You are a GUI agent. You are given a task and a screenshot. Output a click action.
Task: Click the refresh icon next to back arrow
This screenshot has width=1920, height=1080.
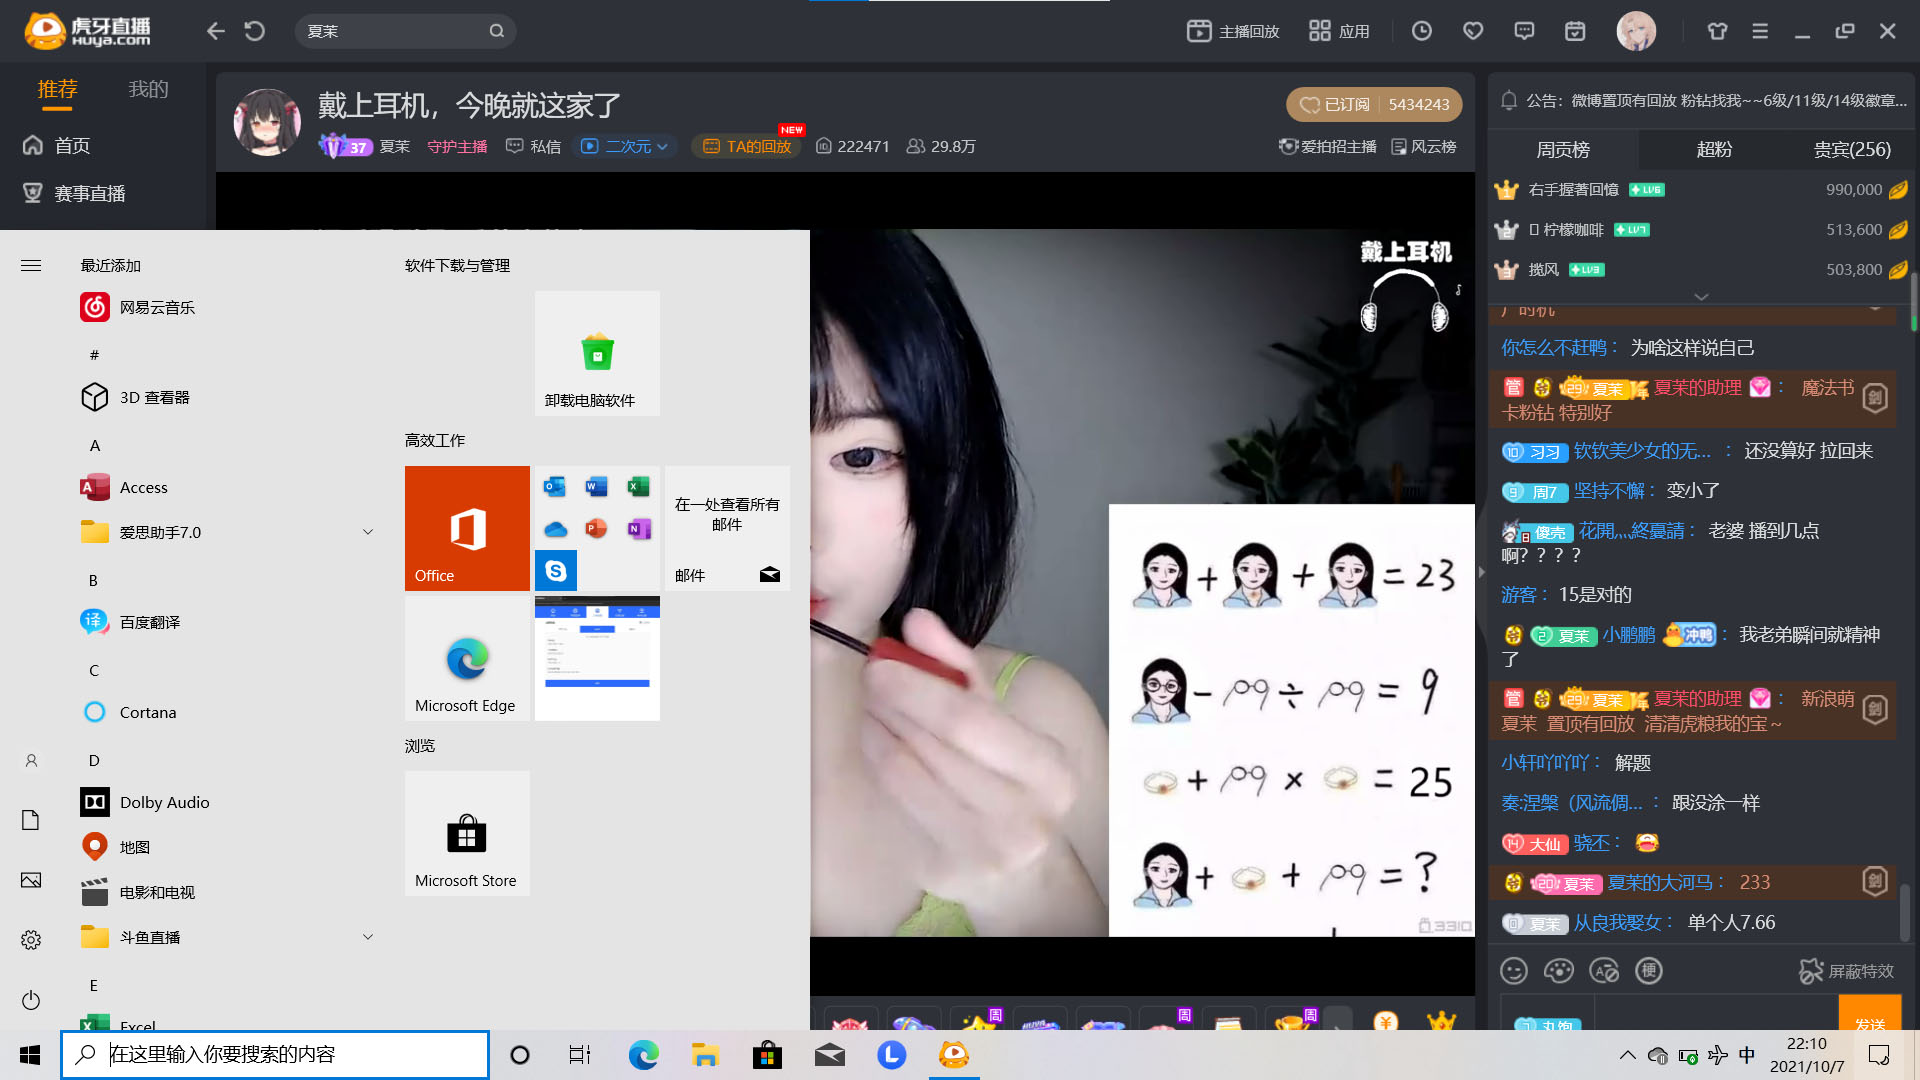[x=255, y=31]
